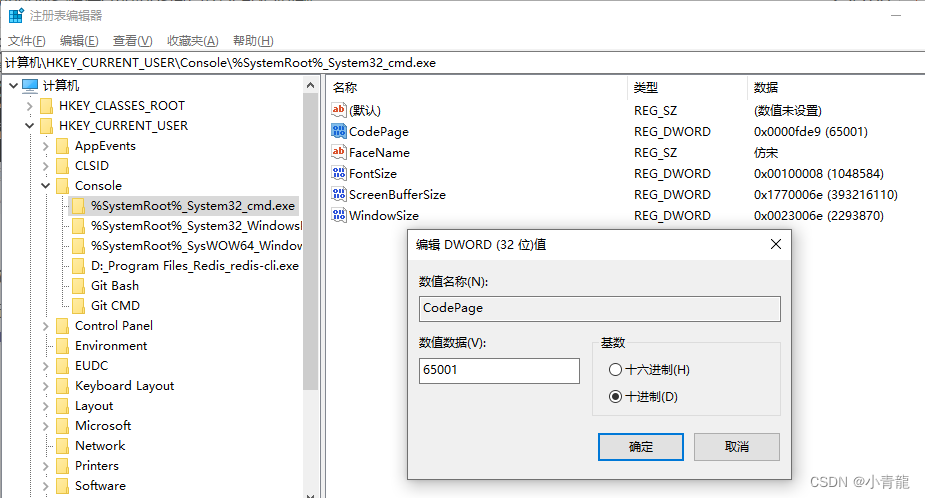
Task: Click the Printers folder icon
Action: pyautogui.click(x=63, y=466)
